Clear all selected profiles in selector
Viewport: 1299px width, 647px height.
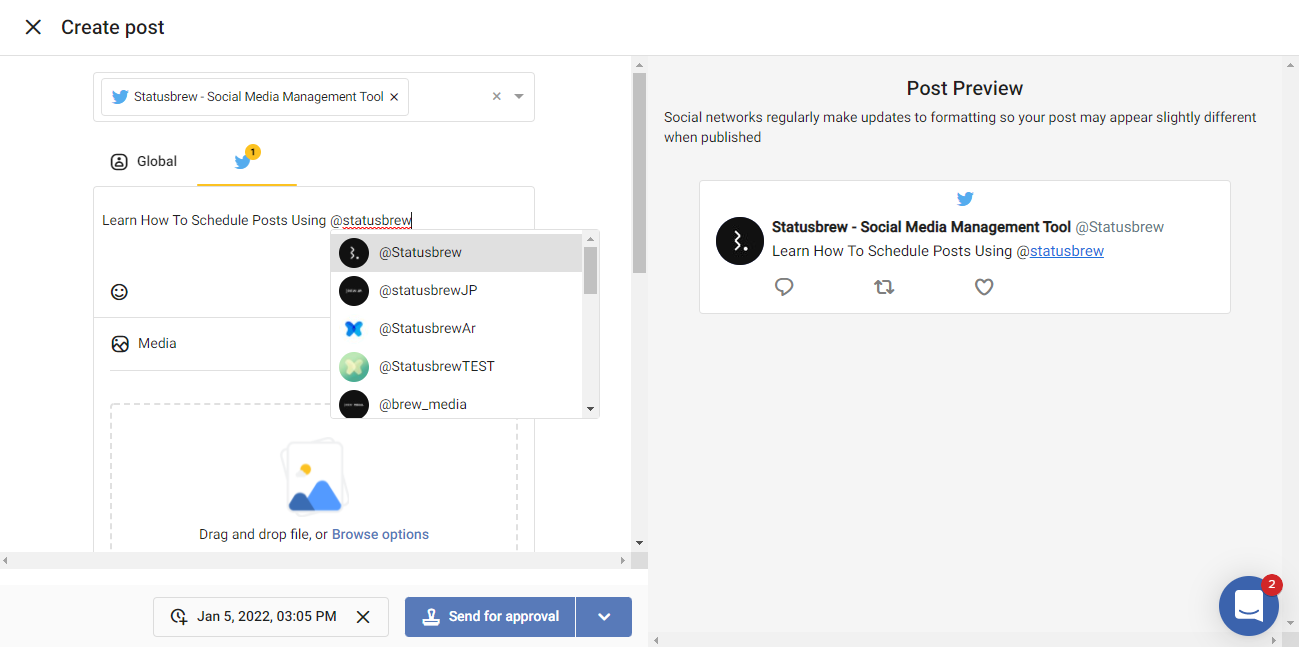tap(497, 97)
